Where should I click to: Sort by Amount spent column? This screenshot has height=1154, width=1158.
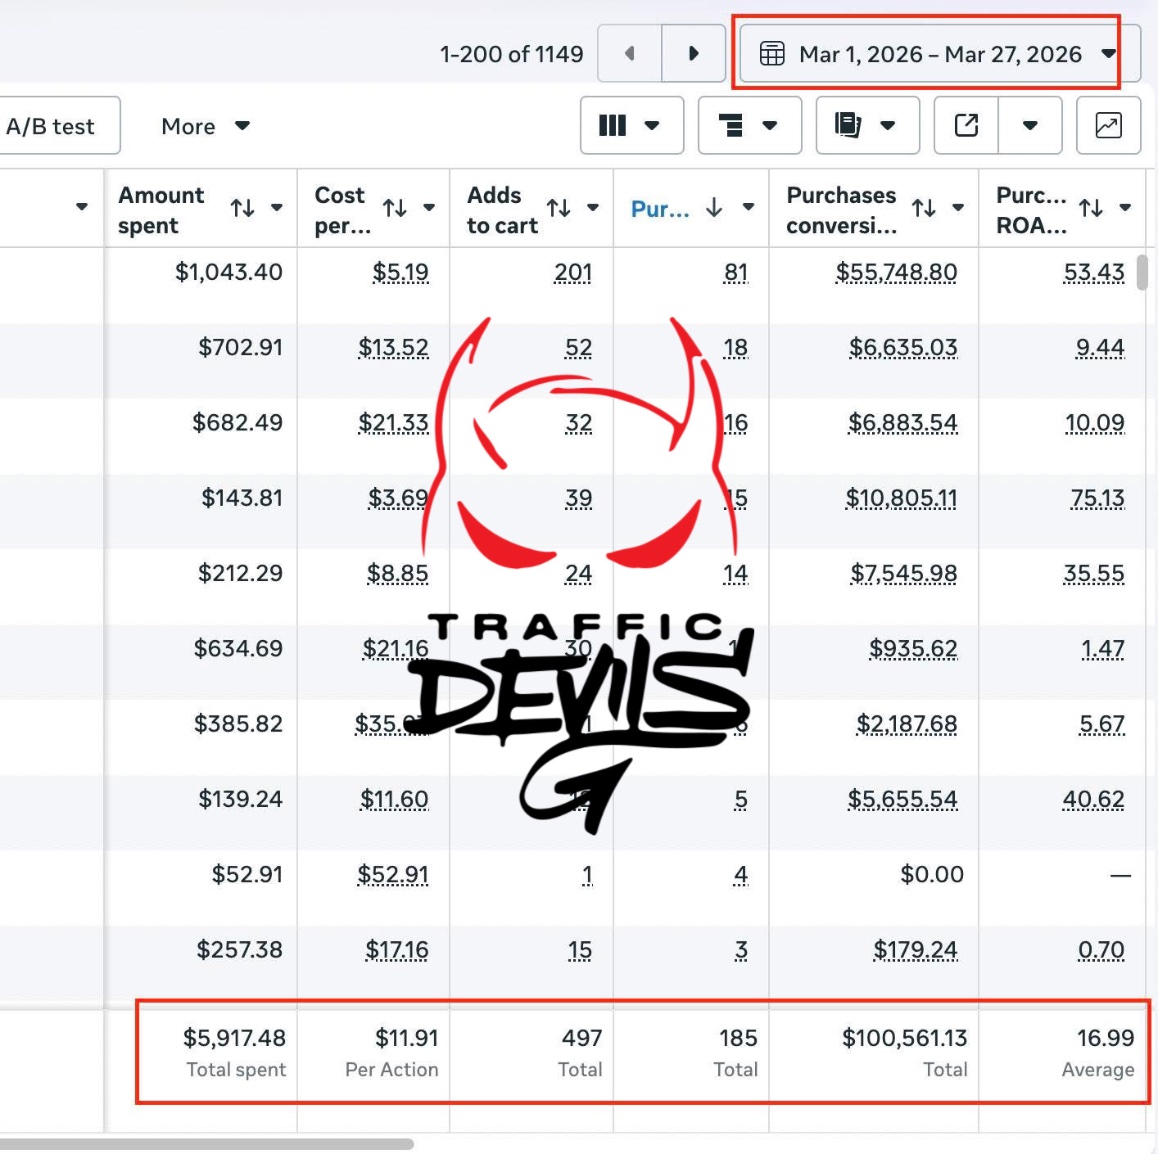242,208
